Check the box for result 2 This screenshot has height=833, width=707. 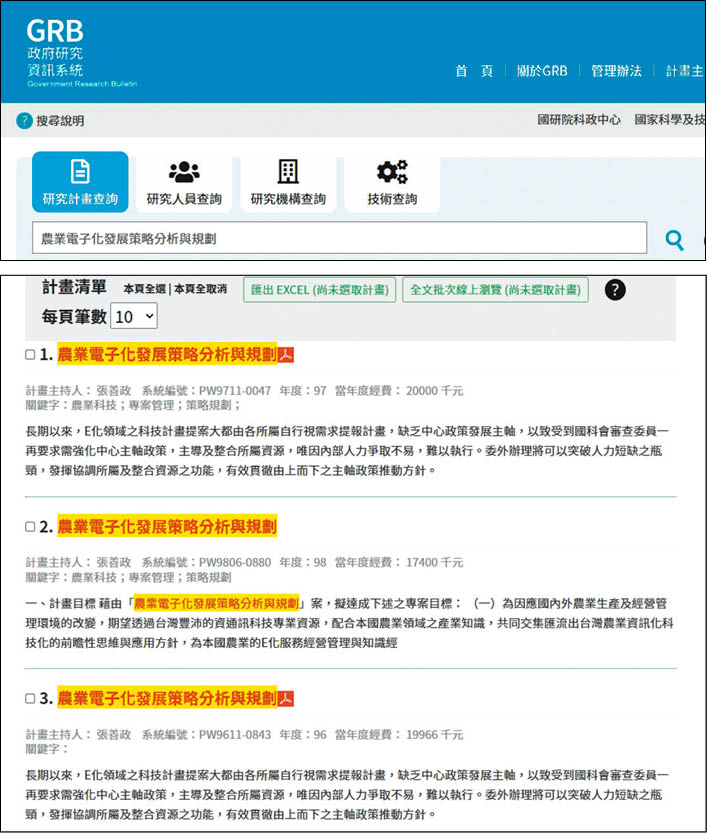click(x=30, y=526)
